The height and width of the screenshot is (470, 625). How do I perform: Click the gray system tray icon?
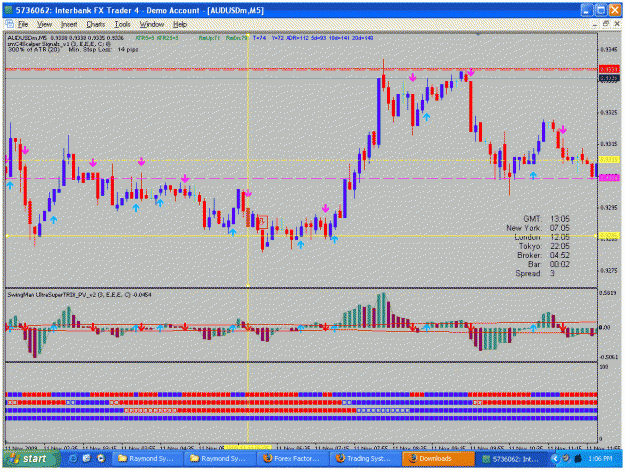click(566, 459)
